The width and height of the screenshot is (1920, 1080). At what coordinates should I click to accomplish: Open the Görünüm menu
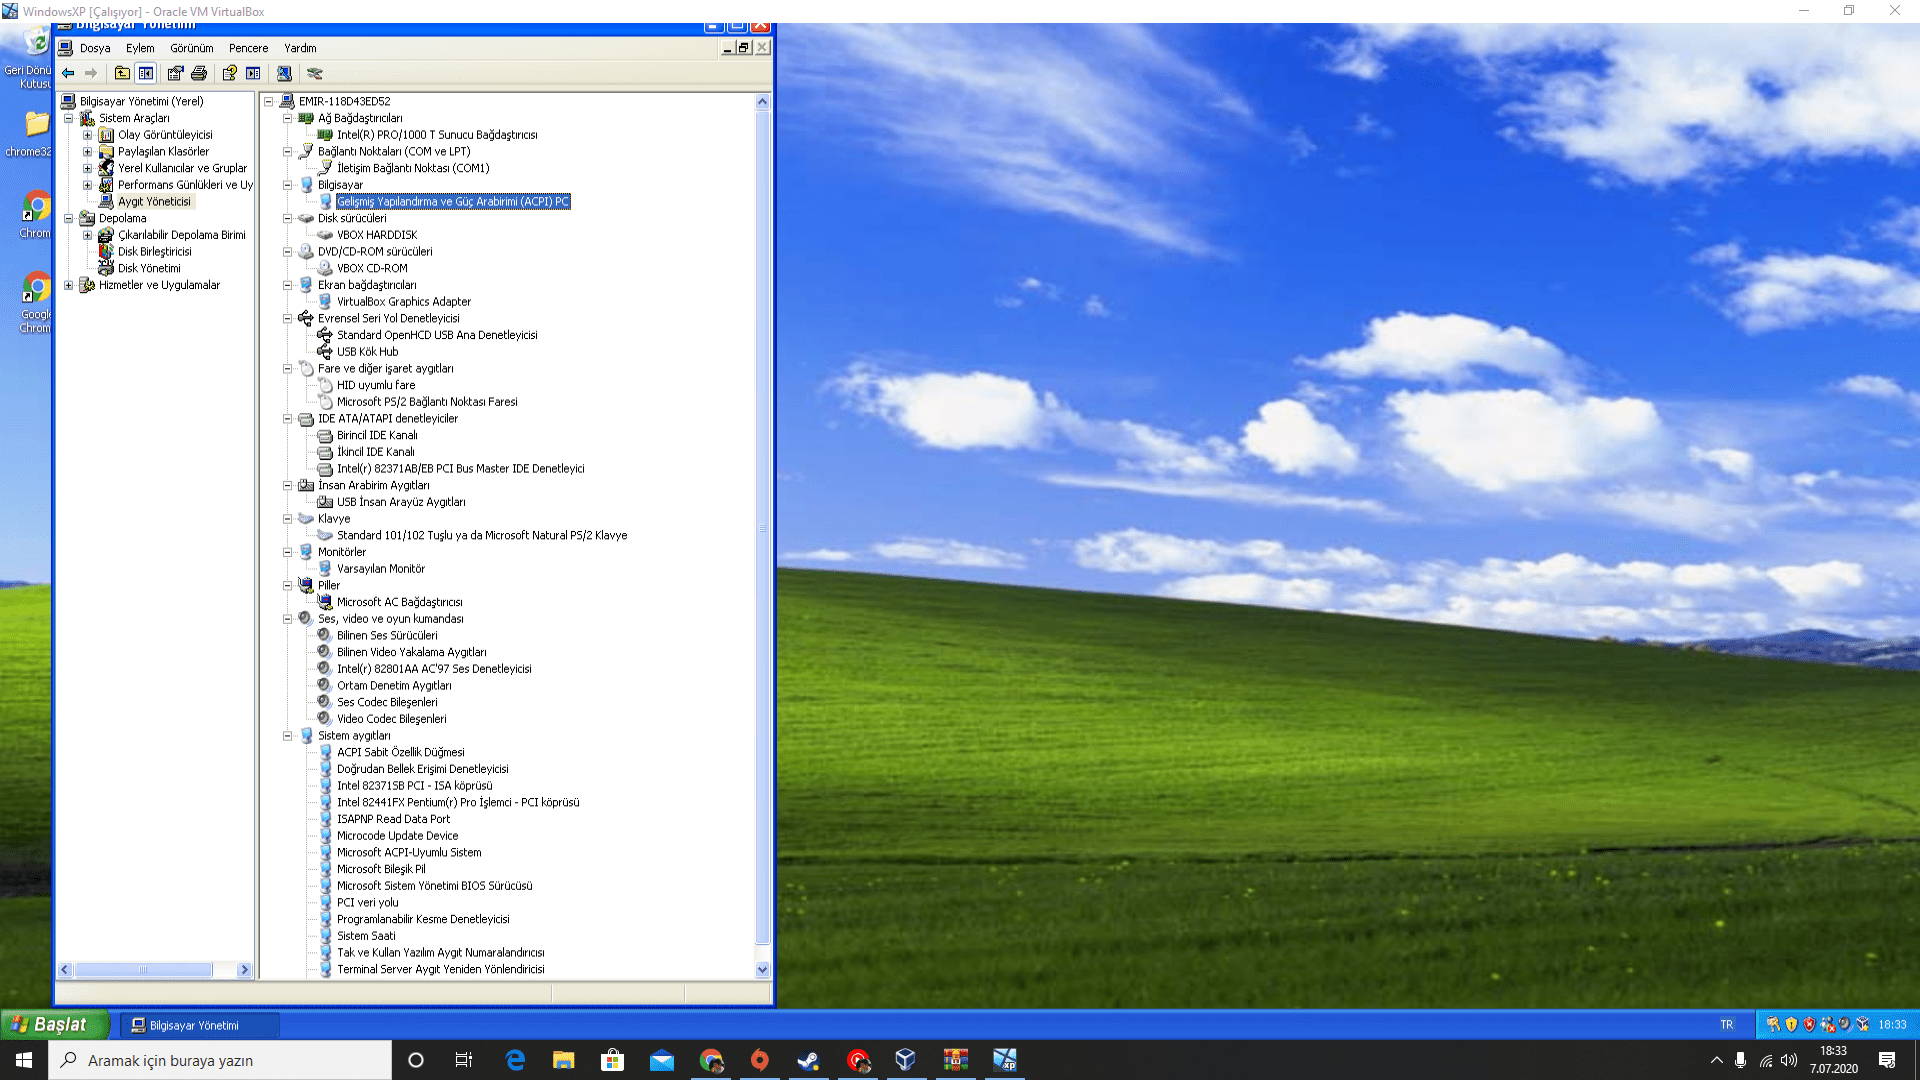tap(191, 48)
